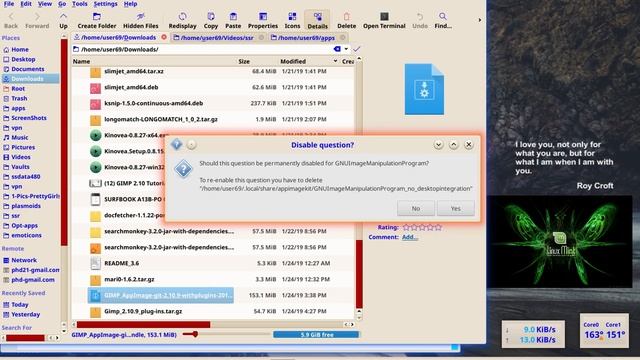This screenshot has height=360, width=640.
Task: Open the Settings menu
Action: pos(105,4)
